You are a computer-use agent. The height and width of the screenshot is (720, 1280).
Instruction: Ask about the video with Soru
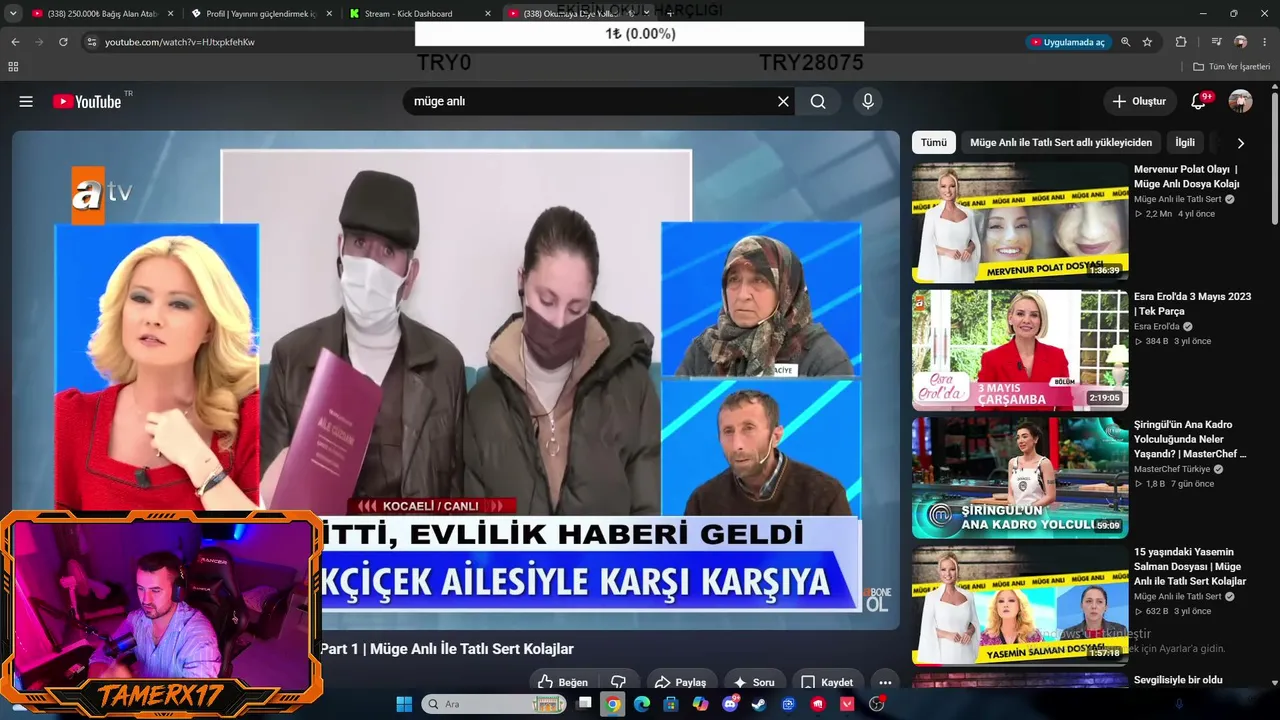[754, 682]
